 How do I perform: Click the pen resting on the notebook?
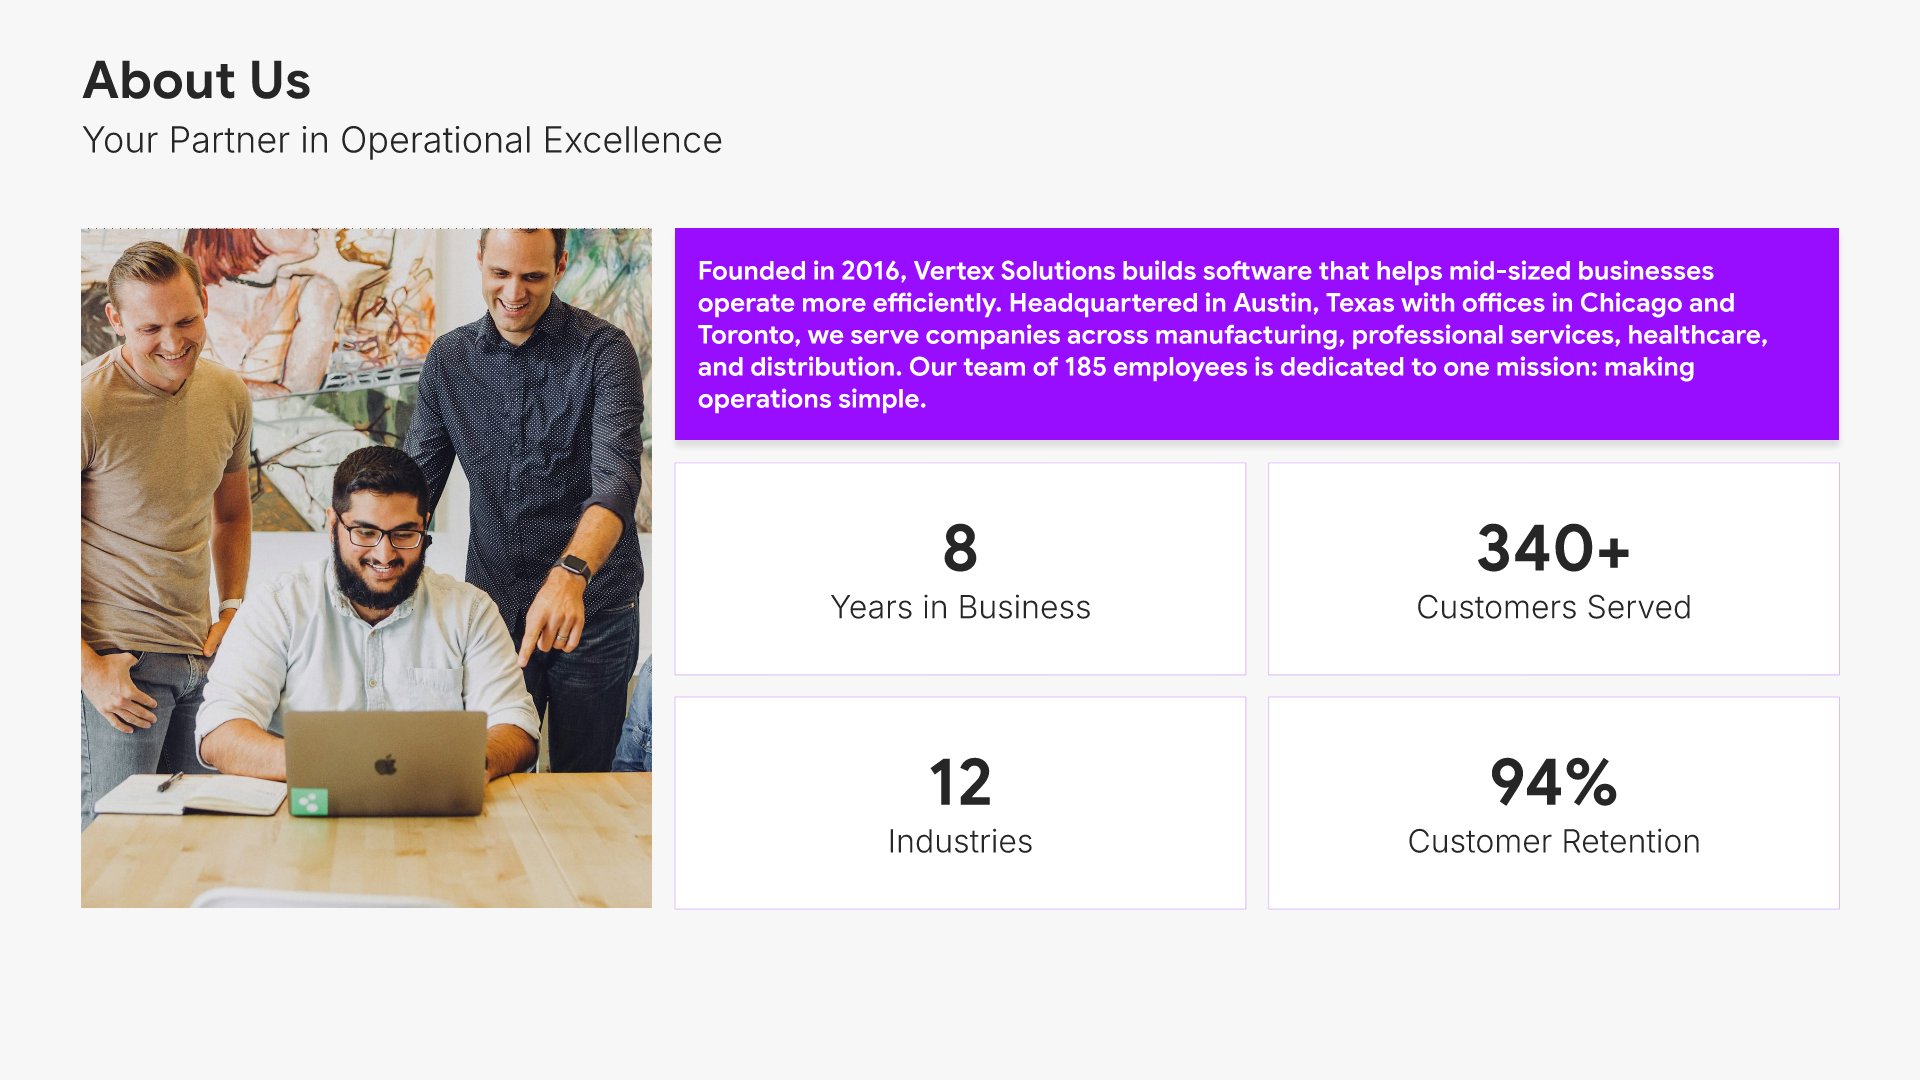(x=170, y=781)
